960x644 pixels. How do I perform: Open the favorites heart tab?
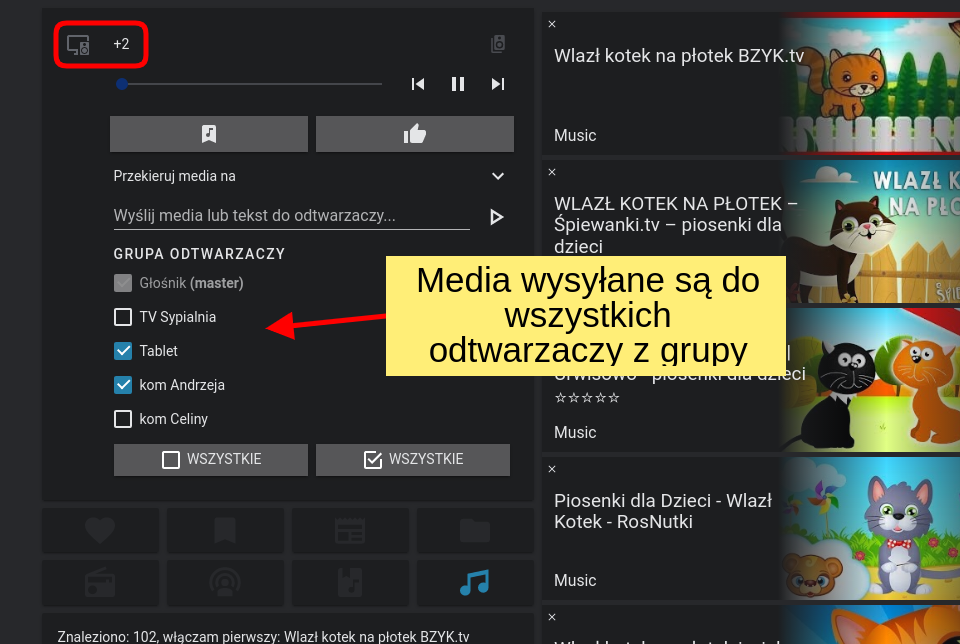[x=100, y=530]
